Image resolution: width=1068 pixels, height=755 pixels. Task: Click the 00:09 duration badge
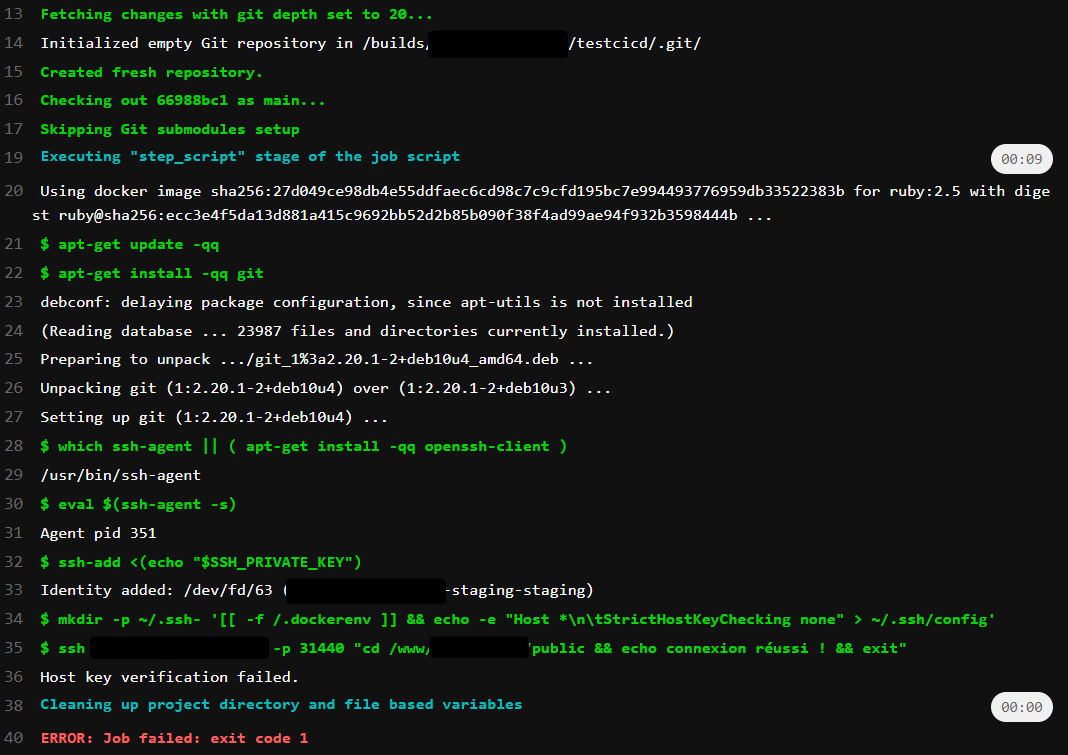click(x=1021, y=159)
